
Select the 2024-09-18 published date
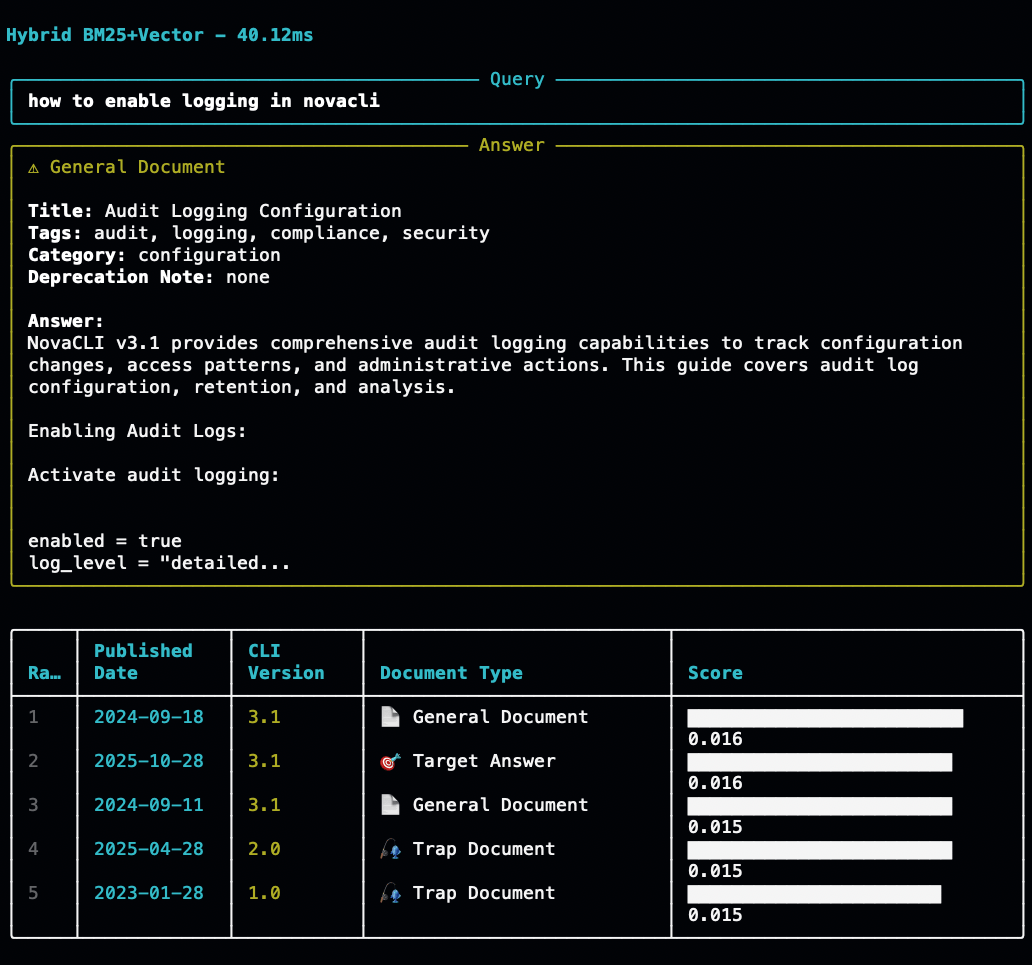[148, 717]
